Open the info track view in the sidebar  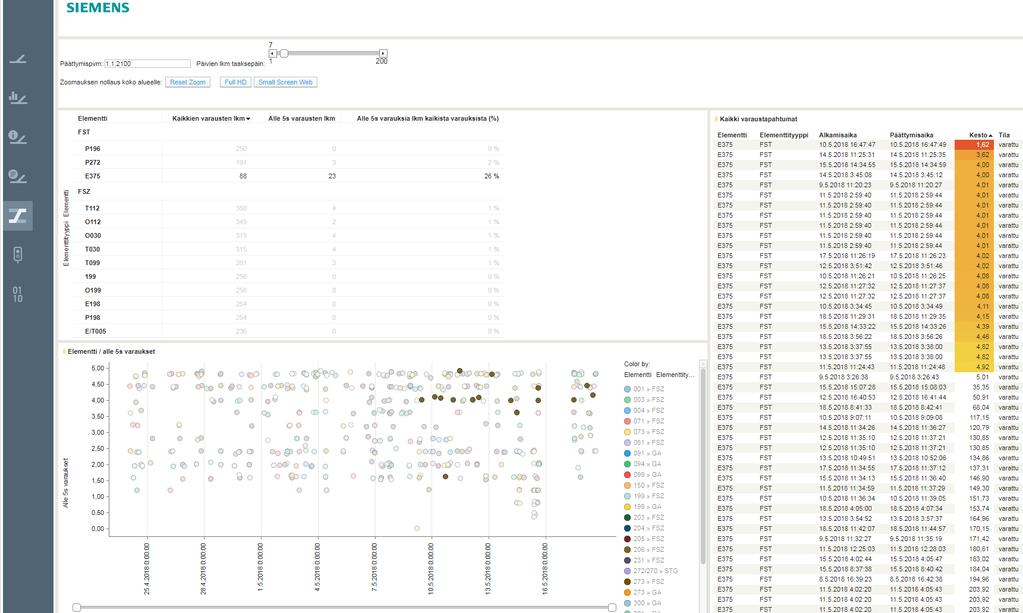point(18,137)
